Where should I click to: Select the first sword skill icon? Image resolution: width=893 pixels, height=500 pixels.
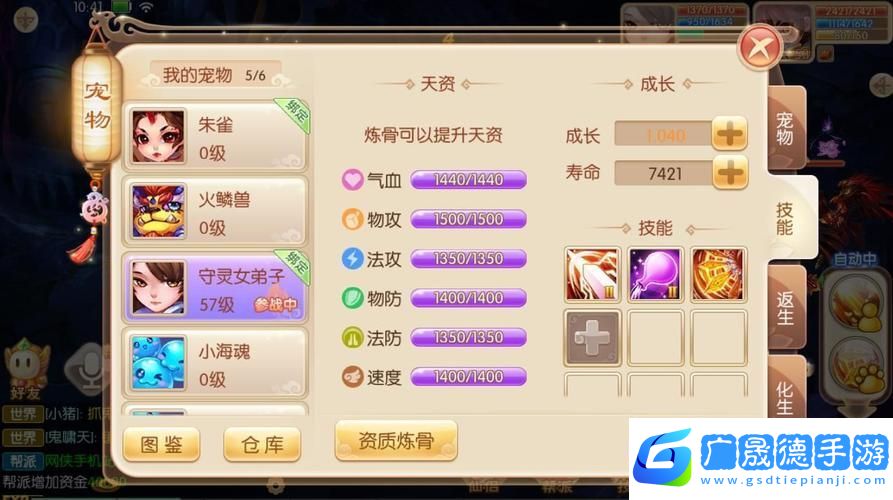tap(592, 274)
